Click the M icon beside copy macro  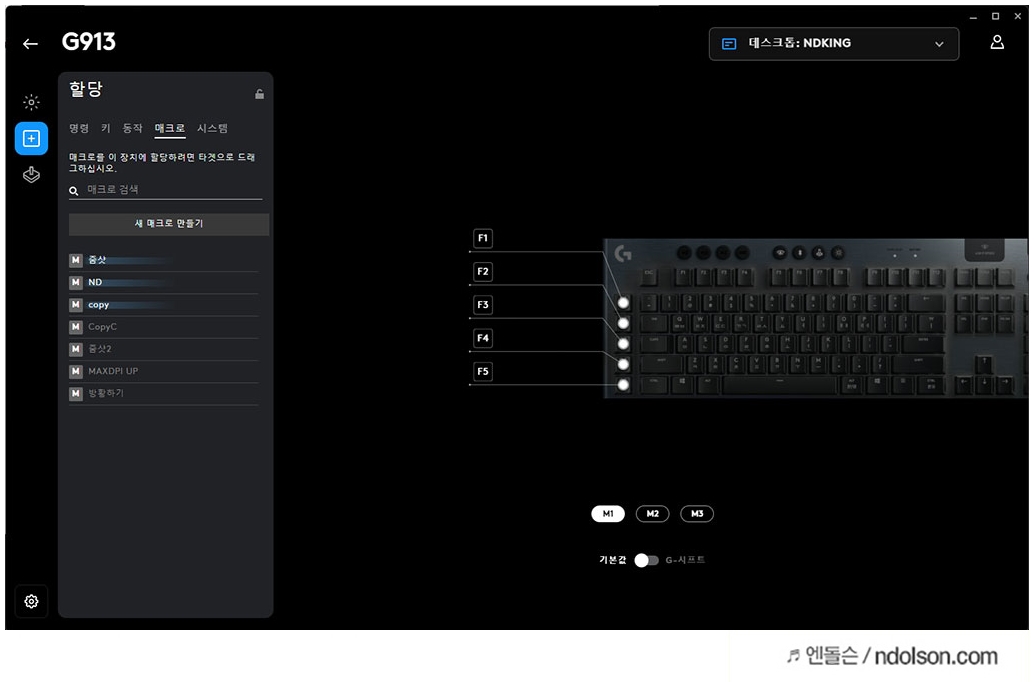click(x=76, y=305)
